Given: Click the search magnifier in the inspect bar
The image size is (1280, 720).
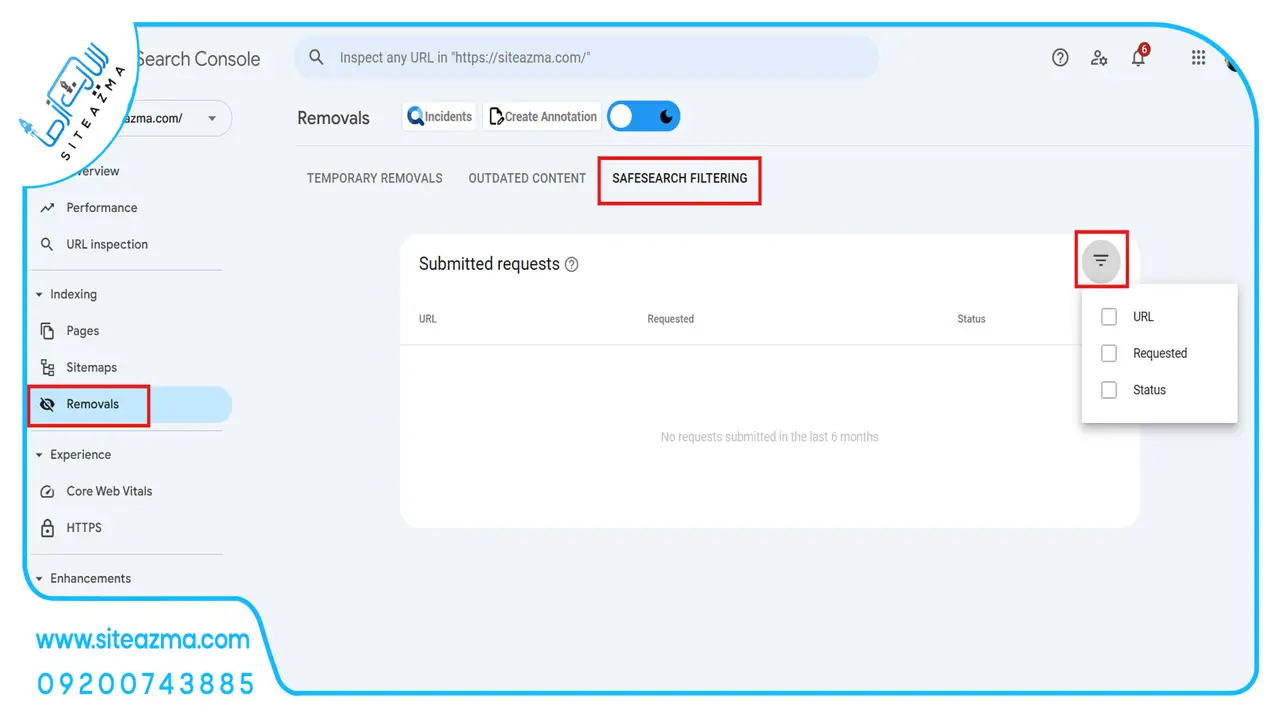Looking at the screenshot, I should [x=316, y=58].
